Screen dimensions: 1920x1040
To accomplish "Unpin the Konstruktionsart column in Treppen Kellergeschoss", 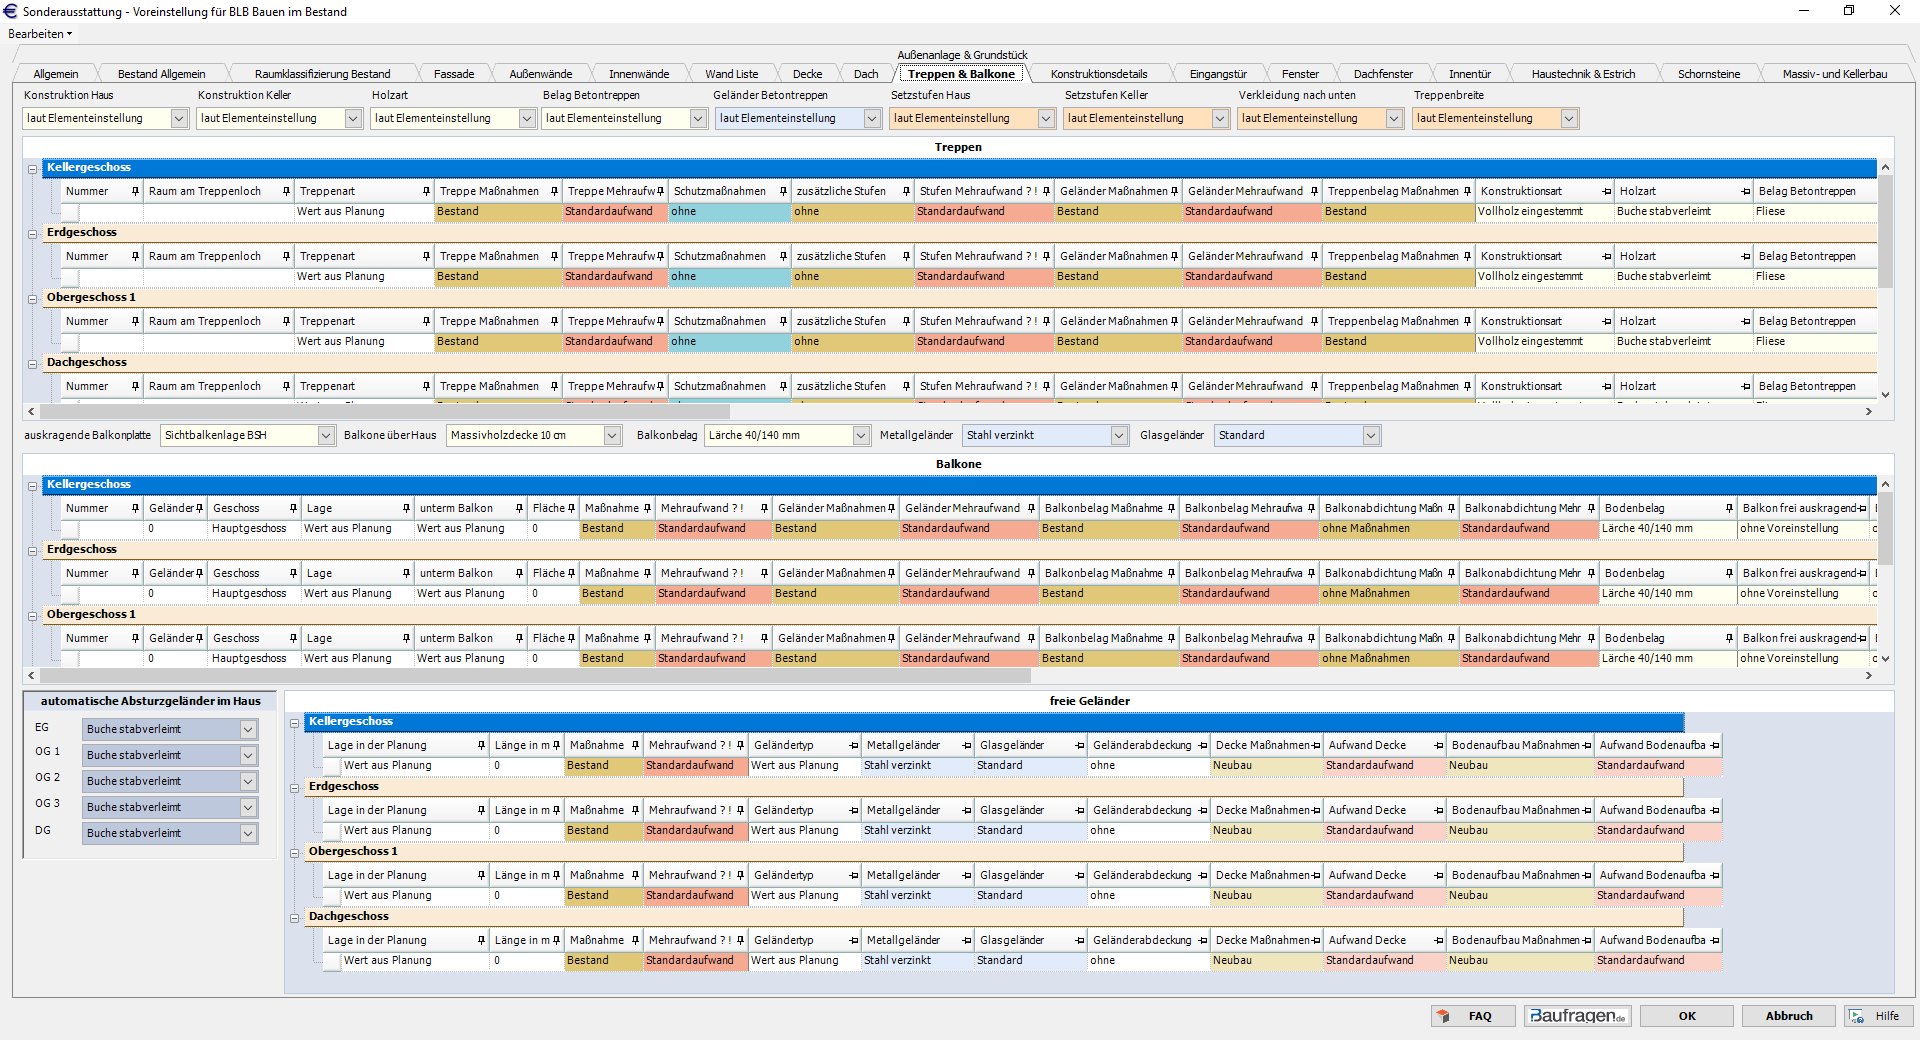I will (1606, 191).
